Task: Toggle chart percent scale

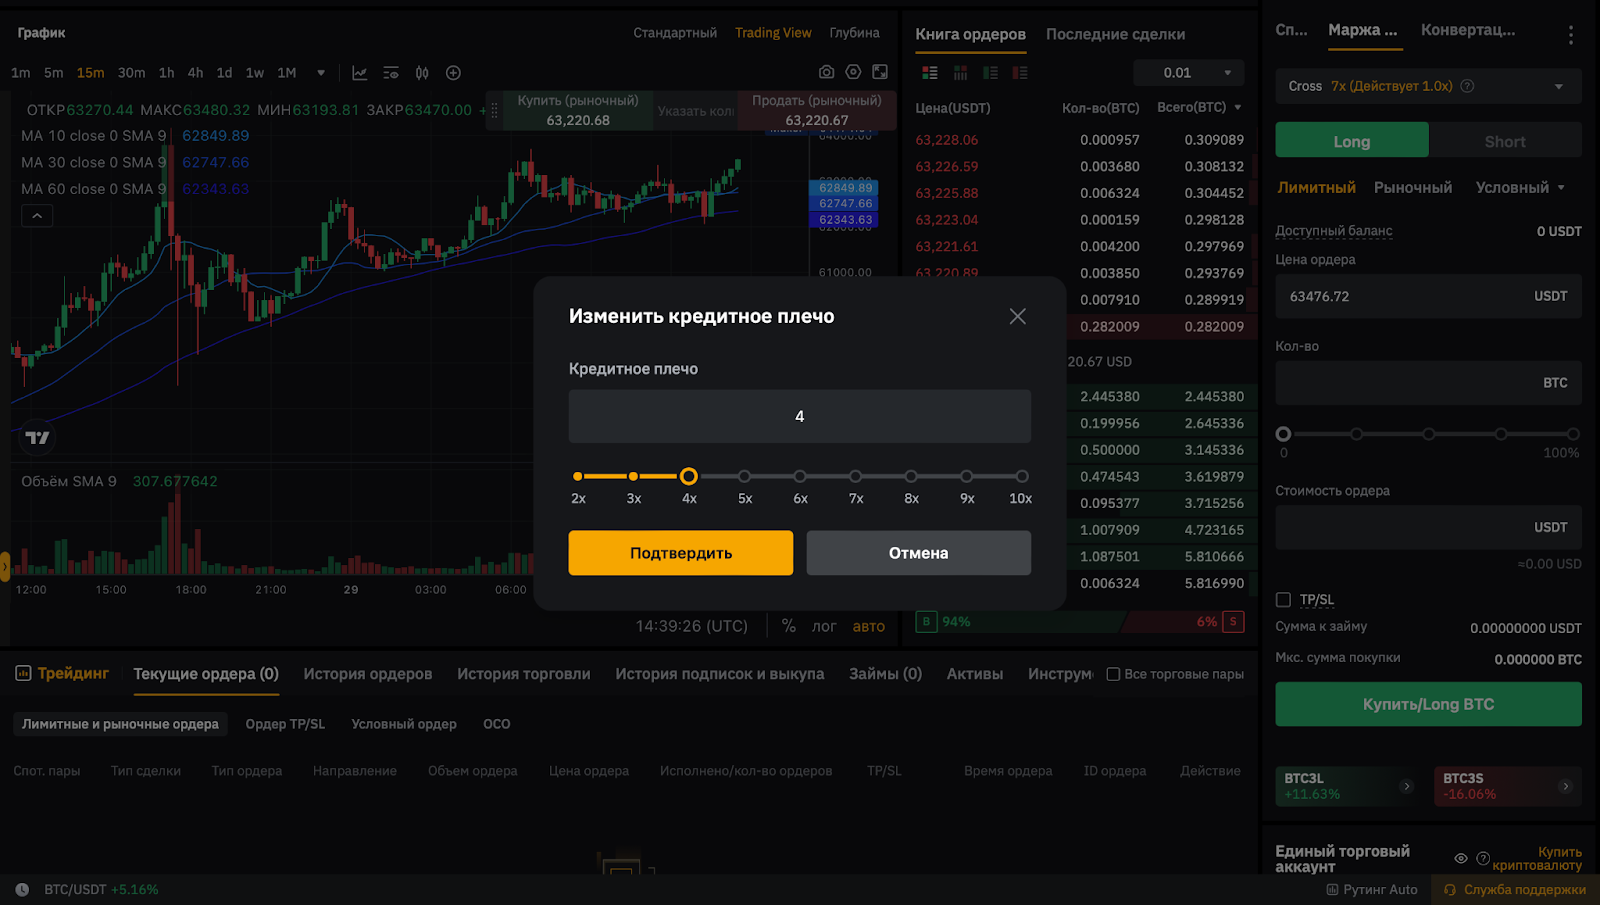Action: [x=789, y=626]
